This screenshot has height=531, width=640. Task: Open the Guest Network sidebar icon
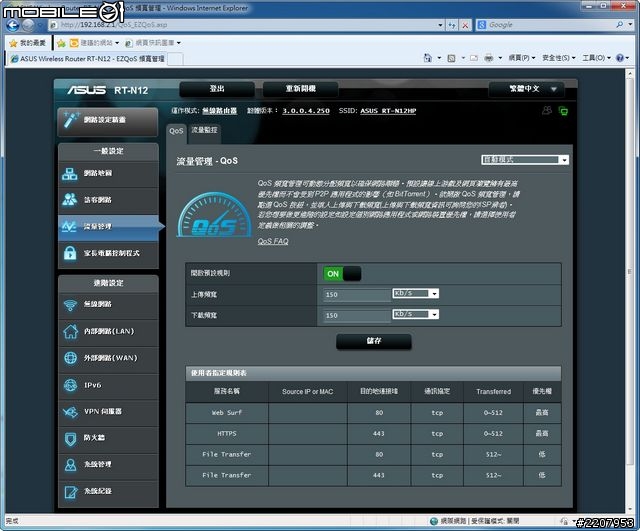[70, 200]
